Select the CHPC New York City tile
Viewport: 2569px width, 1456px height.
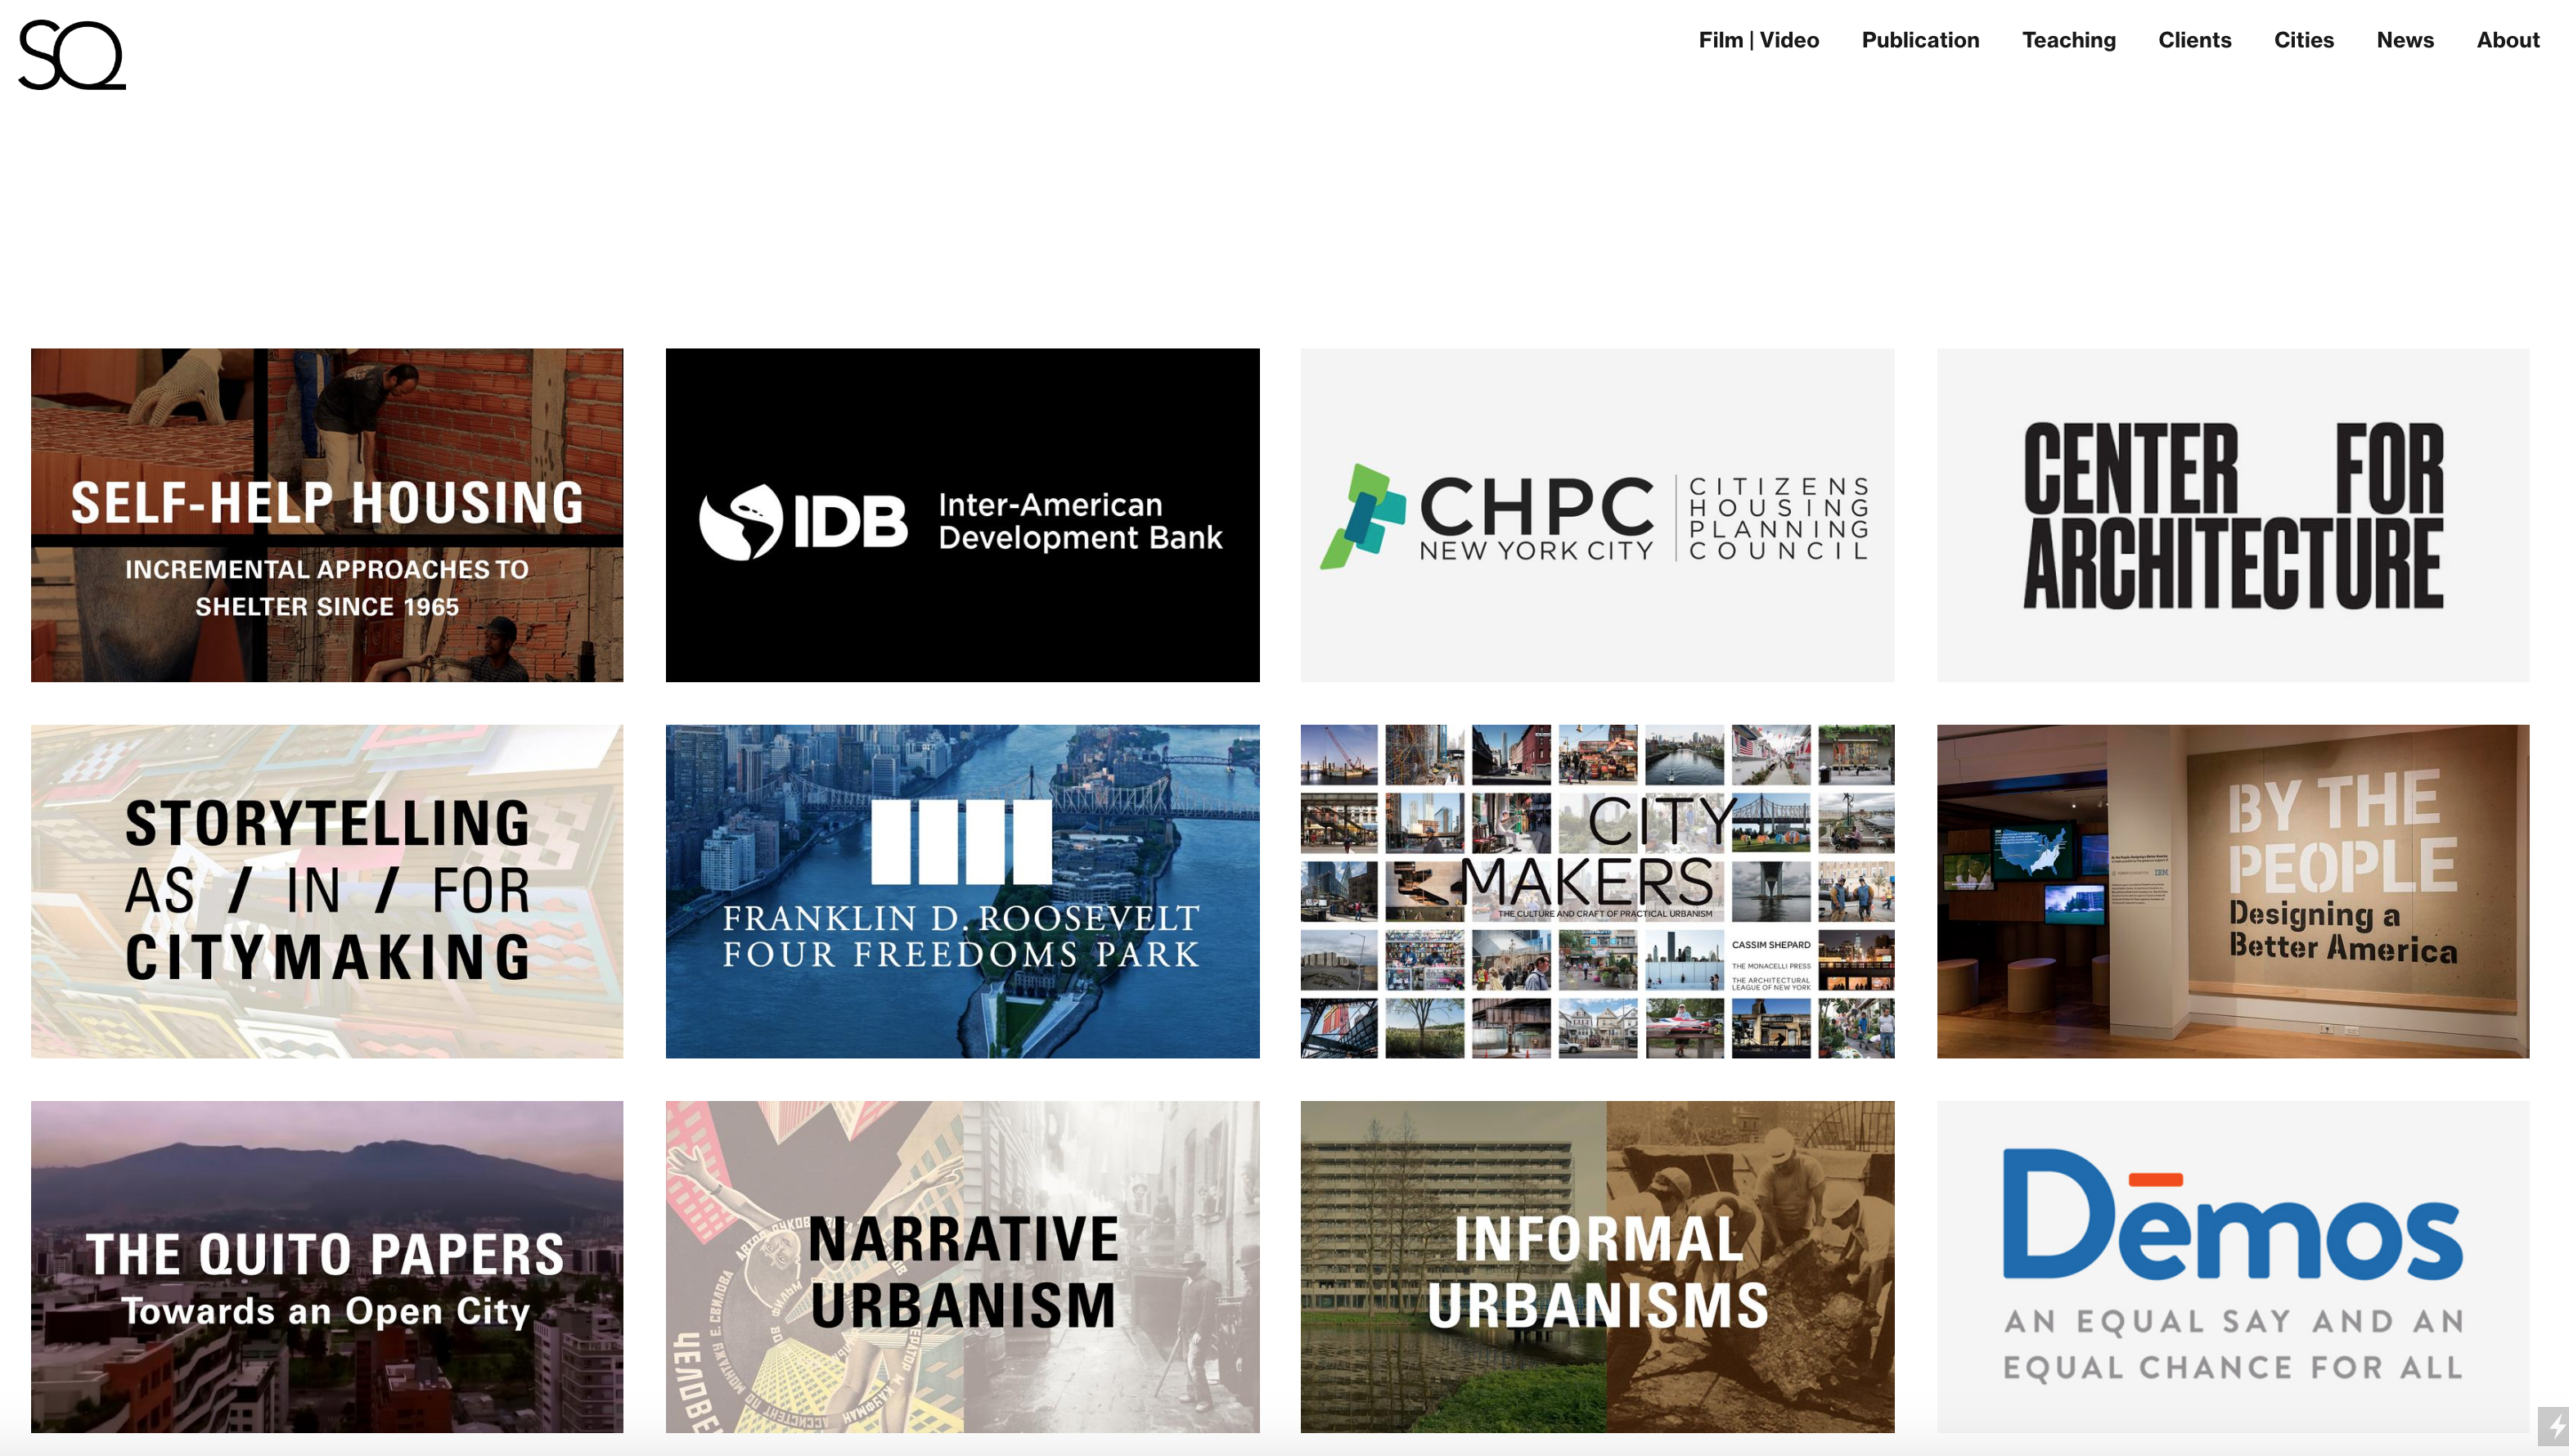pos(1597,515)
